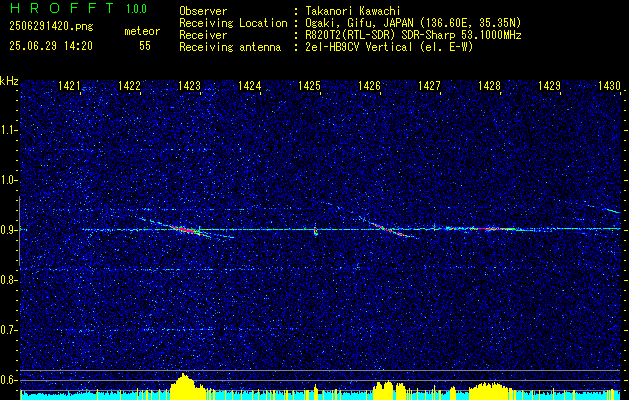Click the short echo blip at 1425
The width and height of the screenshot is (629, 400).
316,231
